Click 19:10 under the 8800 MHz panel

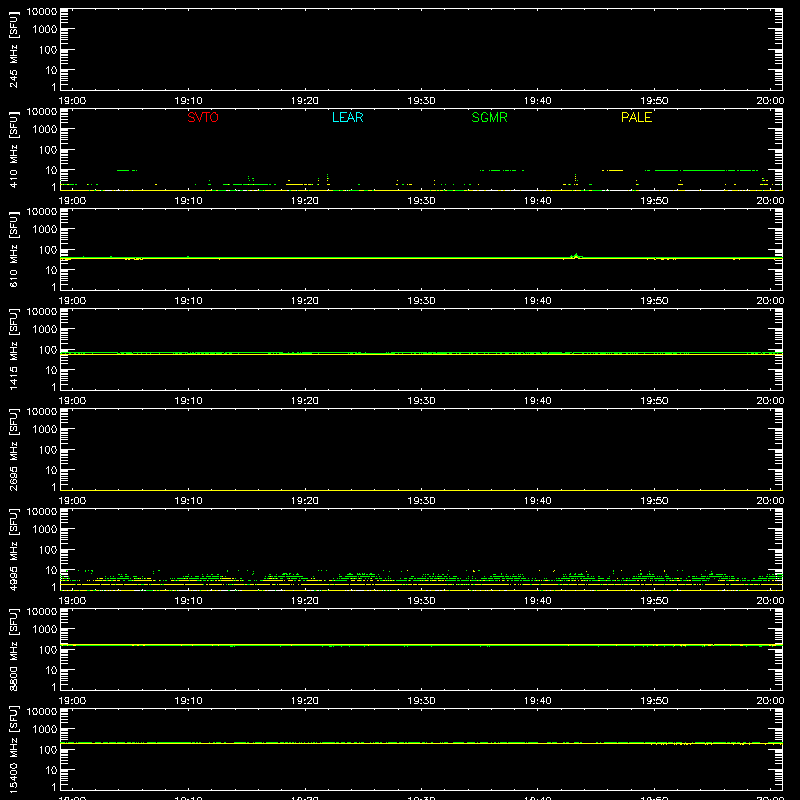(x=188, y=701)
